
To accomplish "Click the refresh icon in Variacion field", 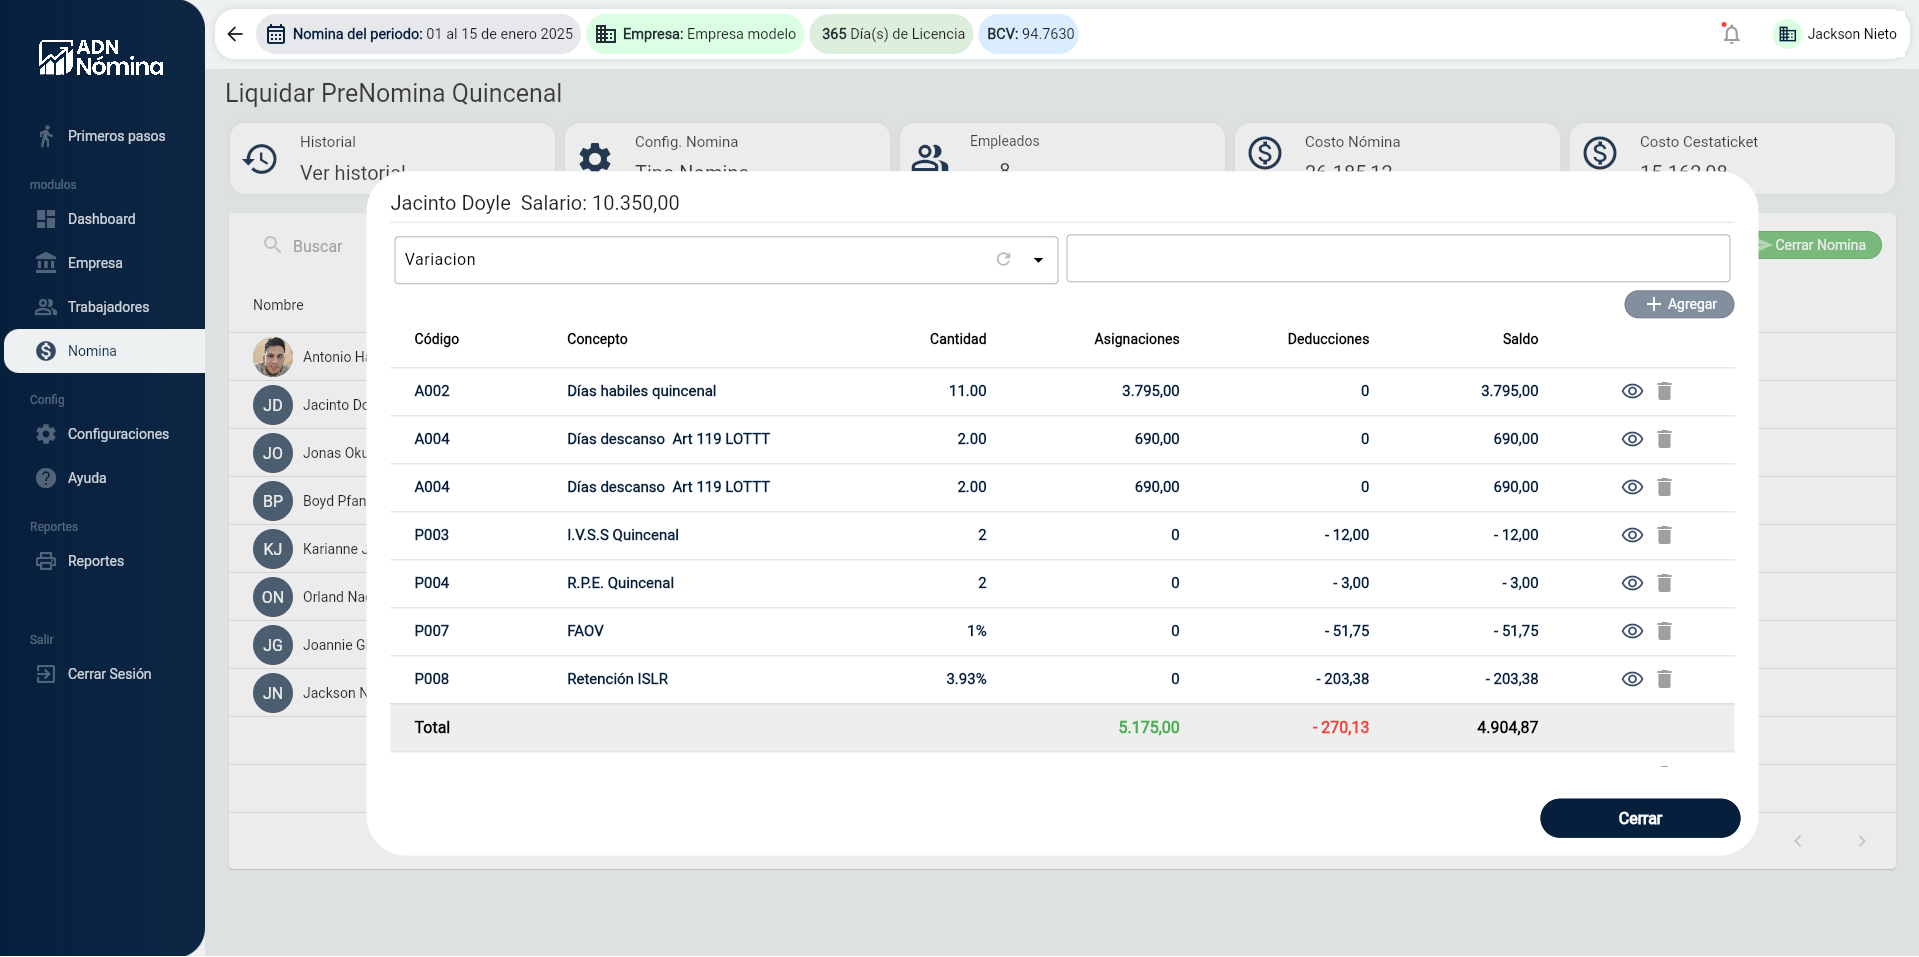I will [x=1003, y=259].
